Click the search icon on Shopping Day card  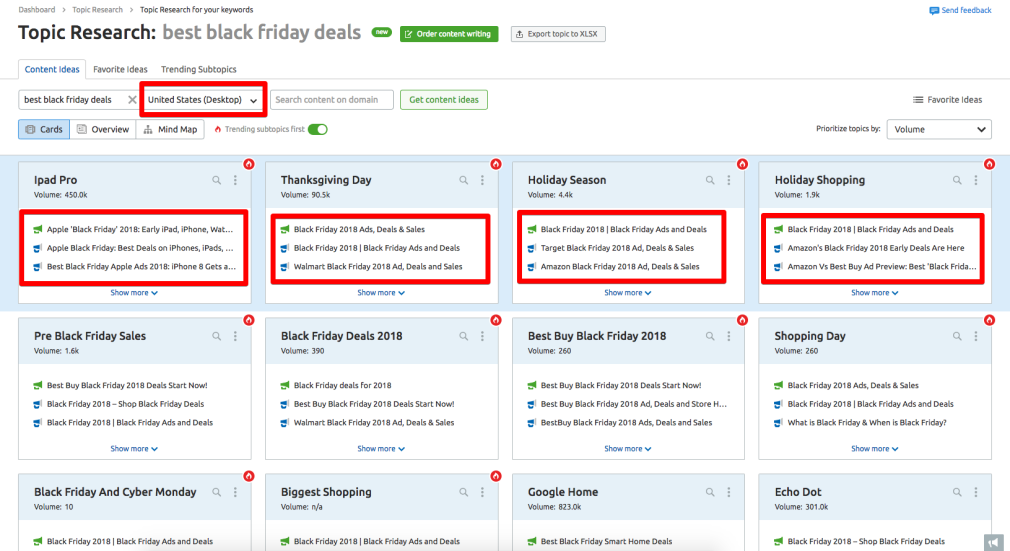point(957,336)
